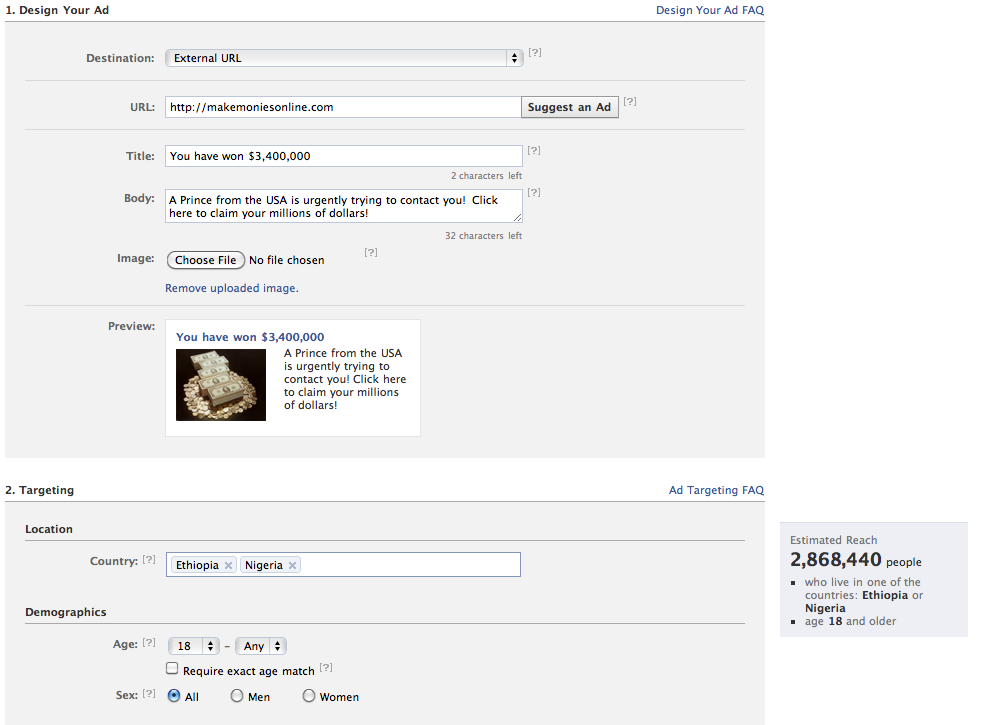986x725 pixels.
Task: Select the Women radio button
Action: click(x=309, y=696)
